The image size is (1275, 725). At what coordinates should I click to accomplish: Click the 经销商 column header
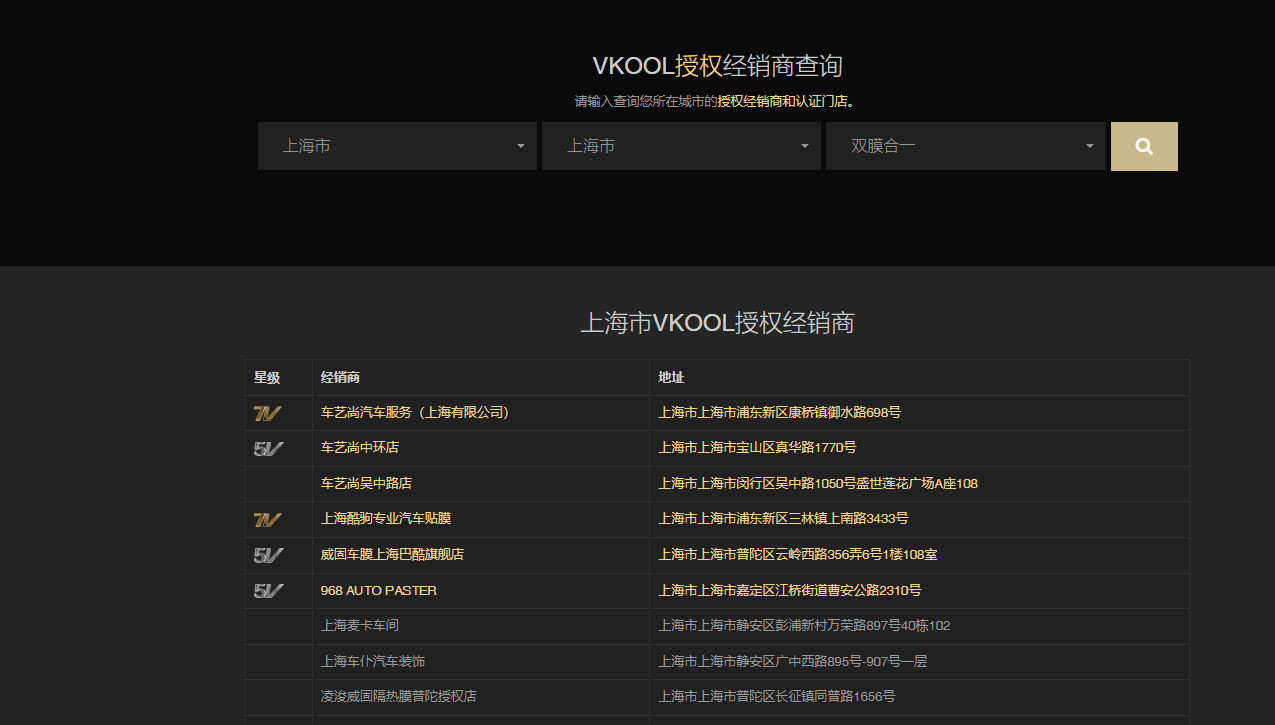pyautogui.click(x=340, y=377)
